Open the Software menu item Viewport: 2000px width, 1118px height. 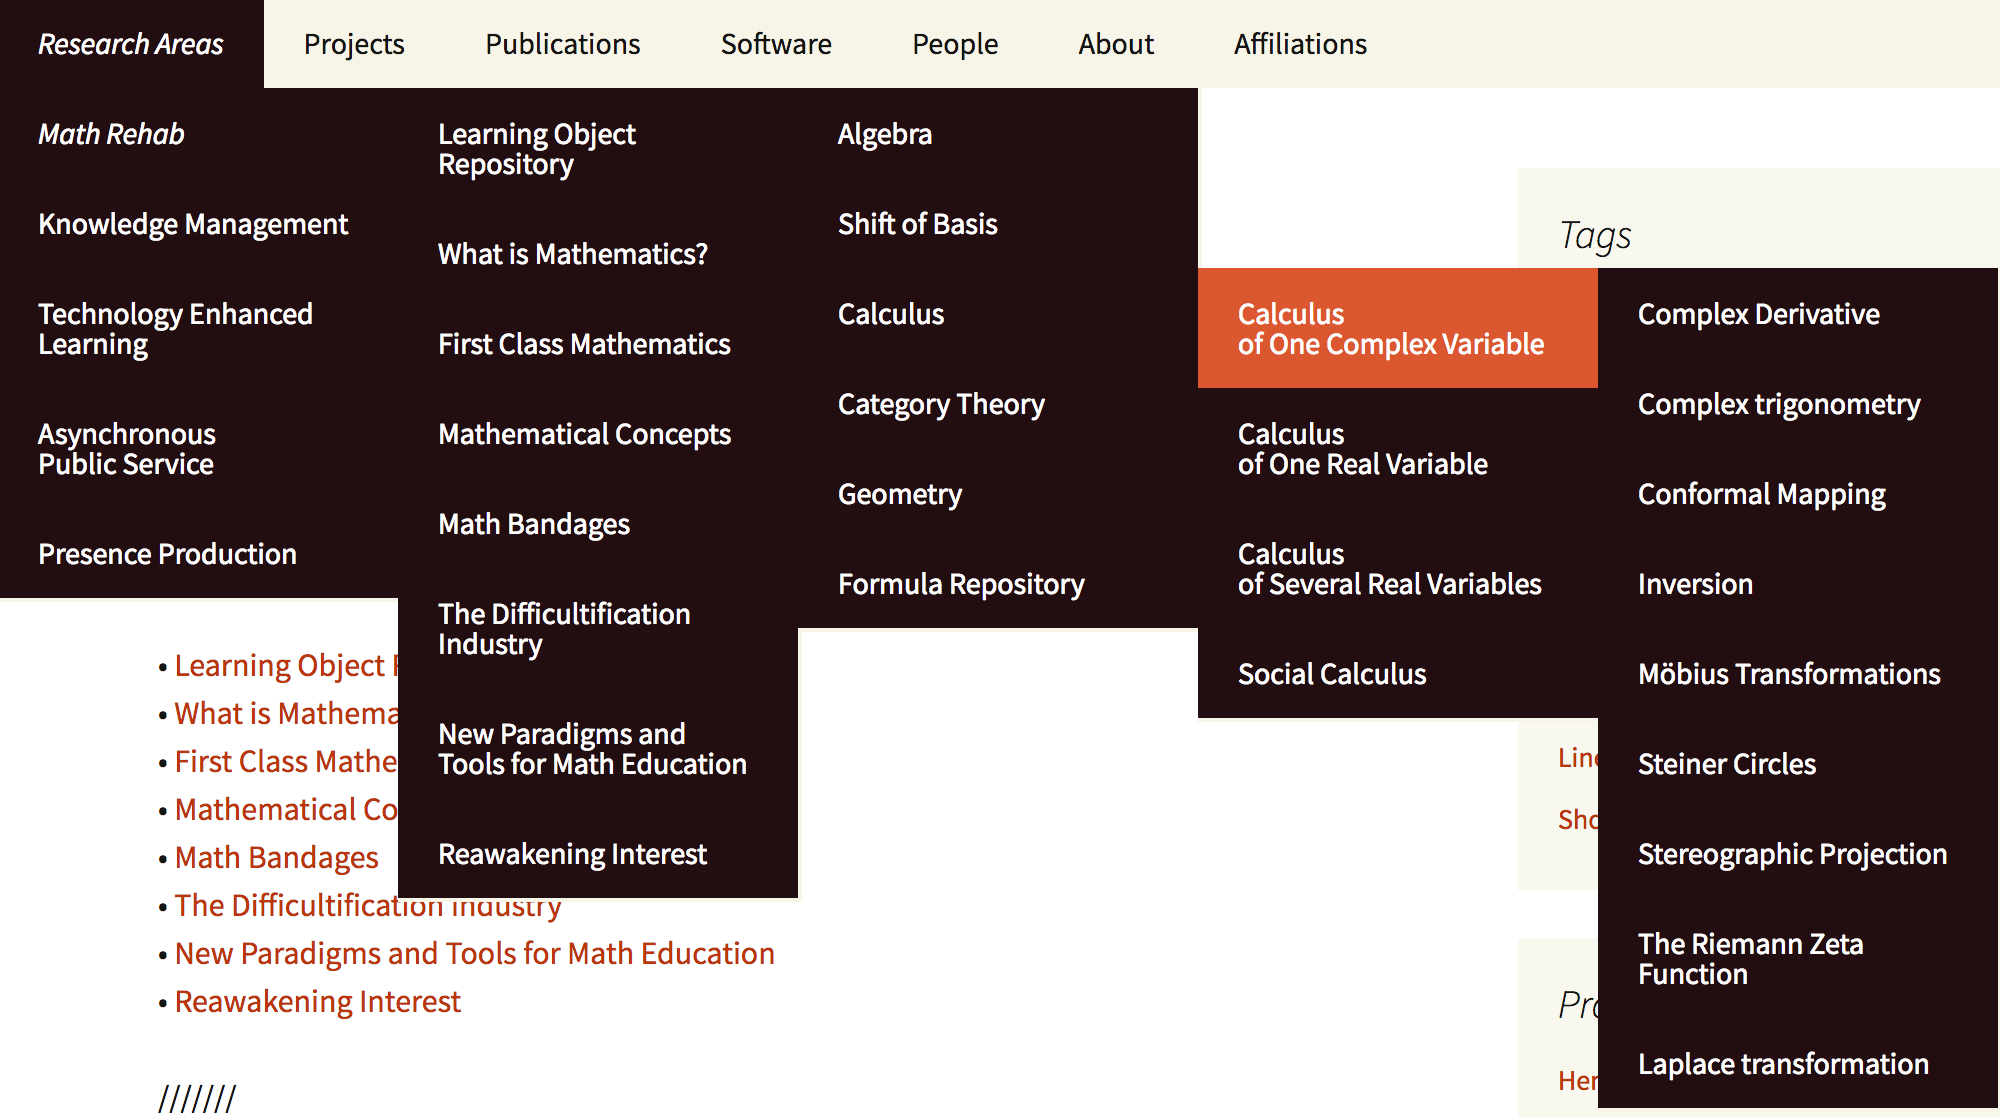coord(776,44)
